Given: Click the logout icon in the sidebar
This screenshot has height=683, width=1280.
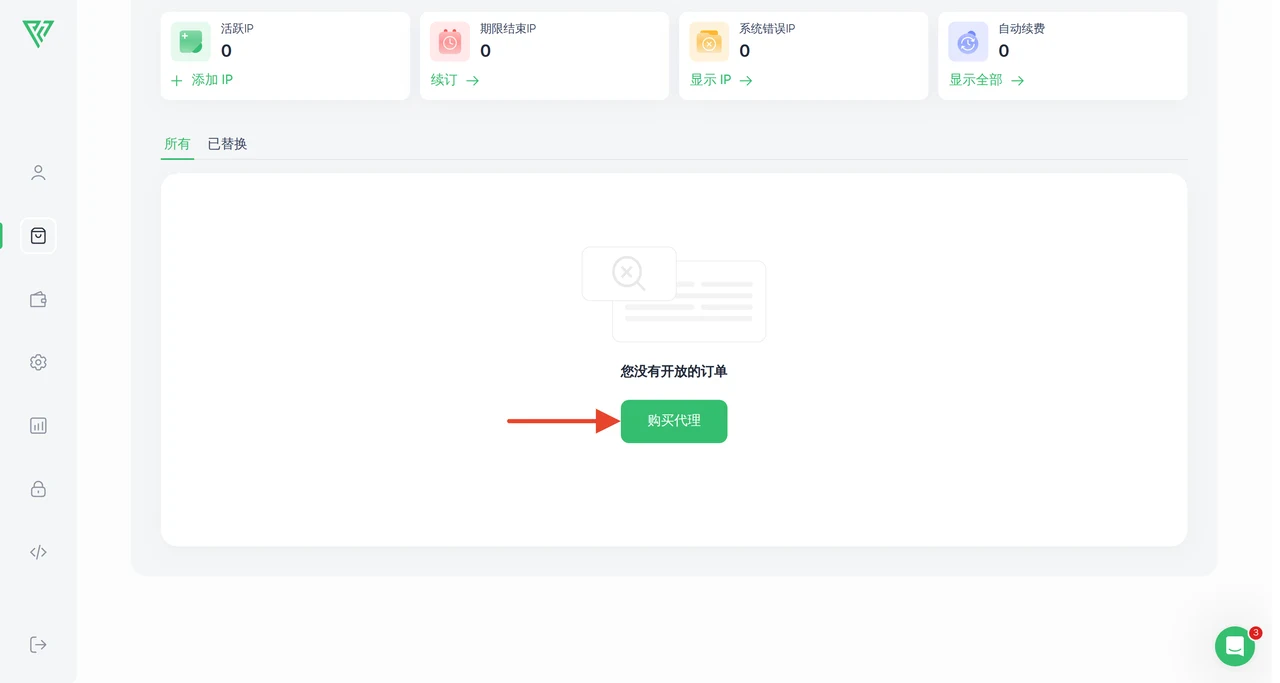Looking at the screenshot, I should point(38,644).
